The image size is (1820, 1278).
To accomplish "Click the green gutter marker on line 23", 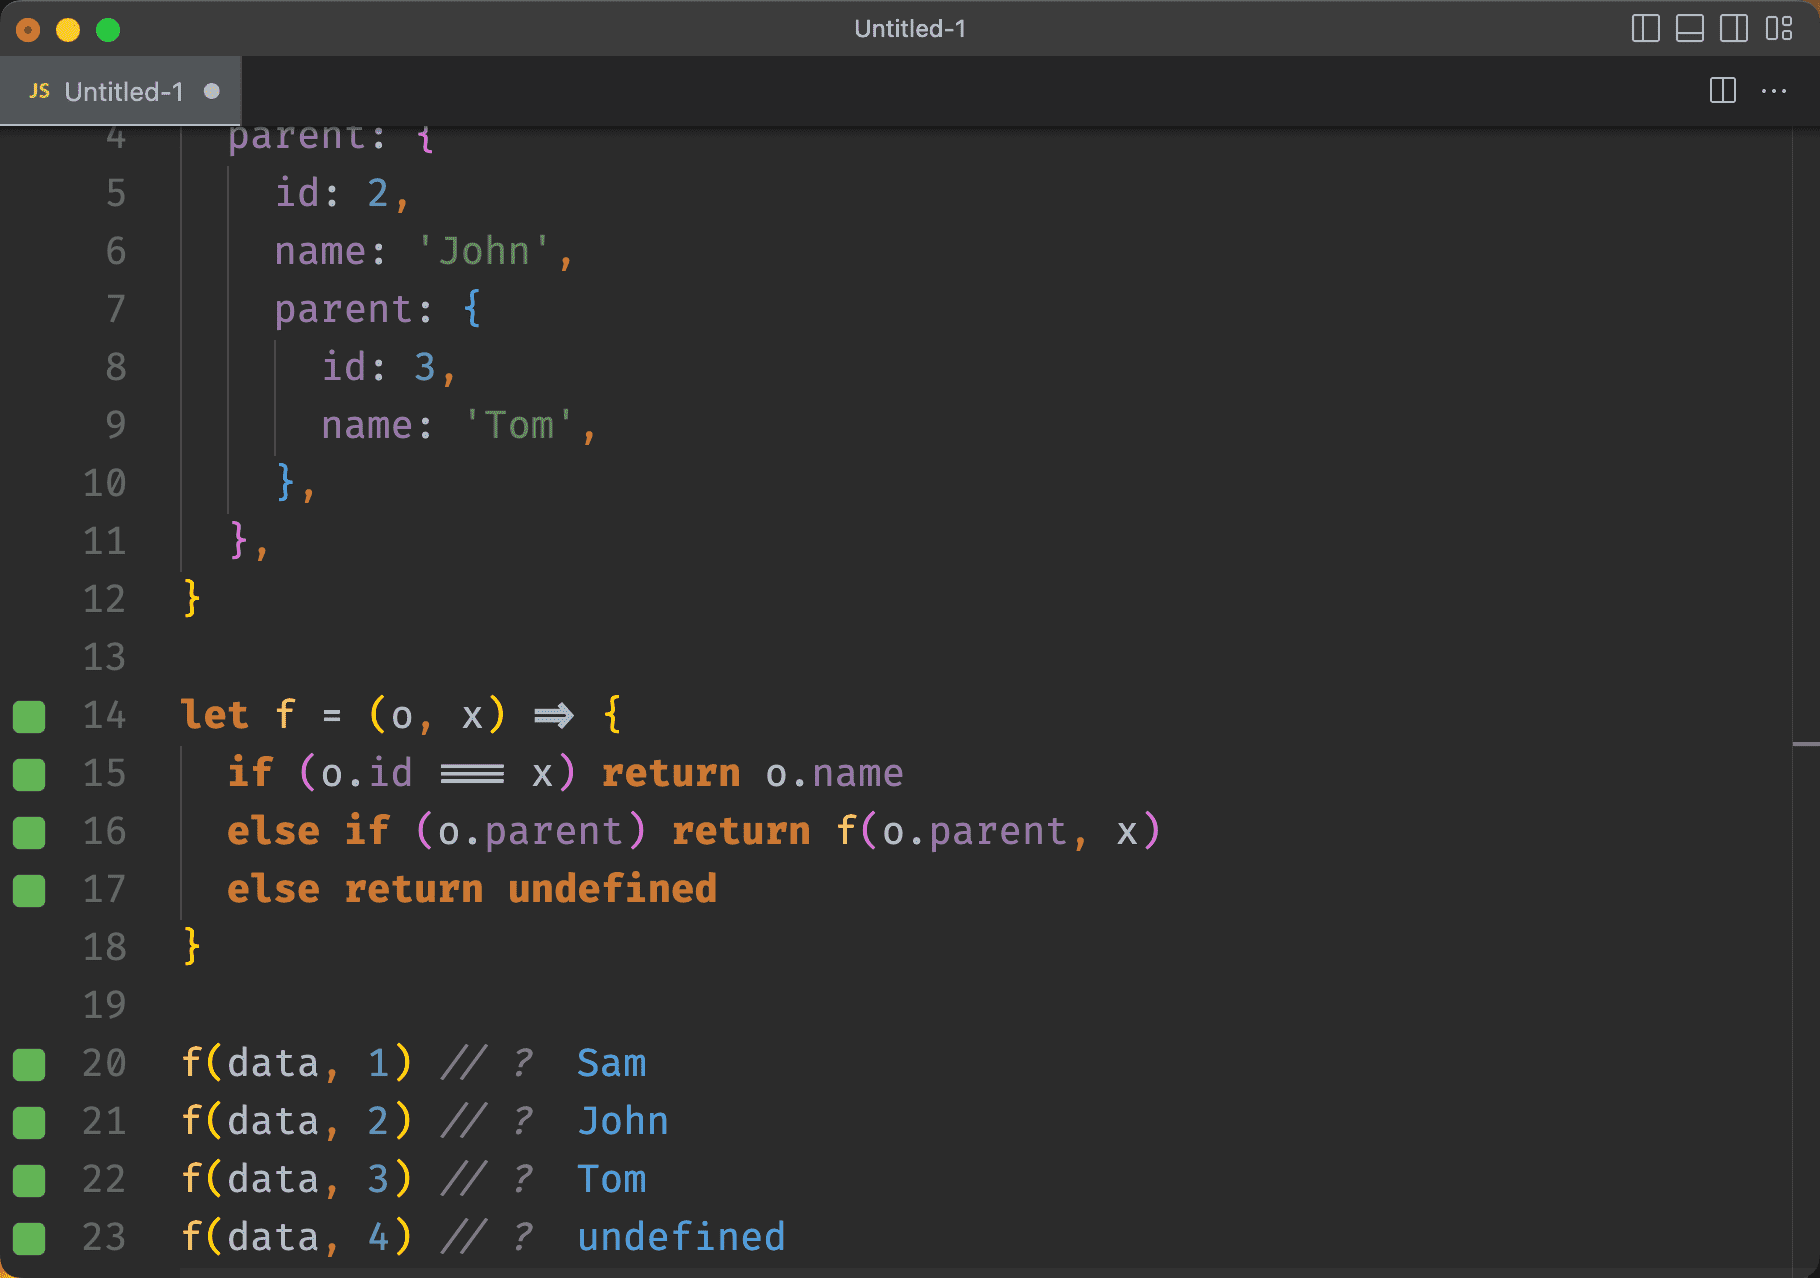I will tap(29, 1238).
